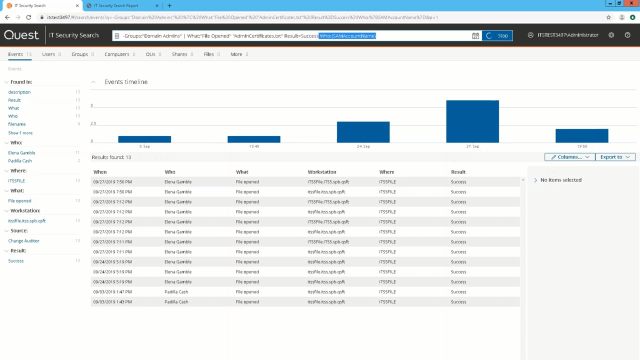The image size is (640, 360).
Task: Click the tallest timeline bar at 27 Sep
Action: pyautogui.click(x=472, y=121)
